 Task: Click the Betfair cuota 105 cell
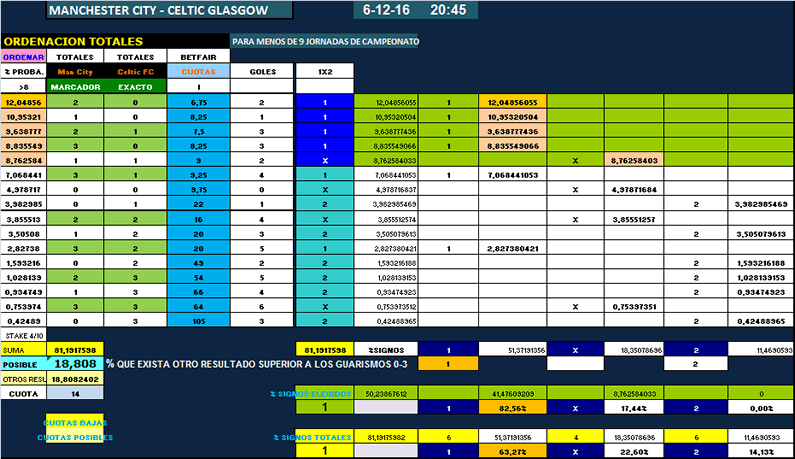pyautogui.click(x=198, y=321)
